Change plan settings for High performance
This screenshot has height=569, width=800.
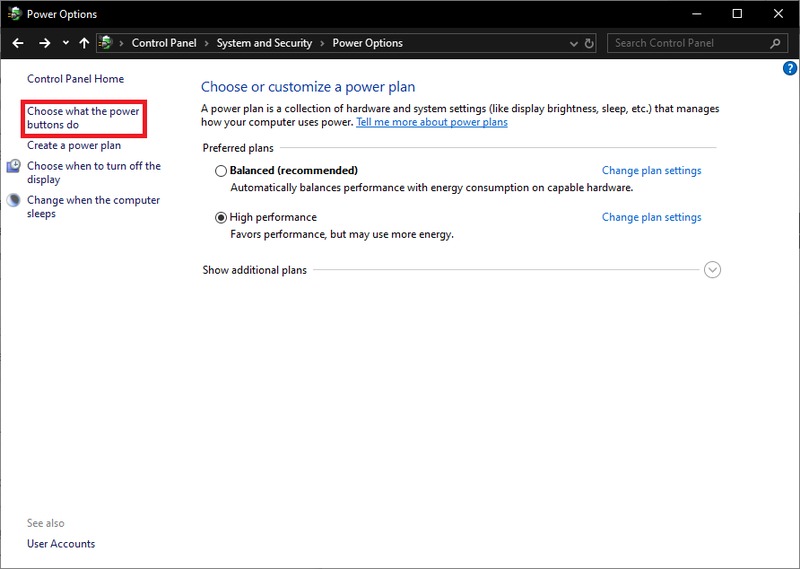[x=652, y=217]
